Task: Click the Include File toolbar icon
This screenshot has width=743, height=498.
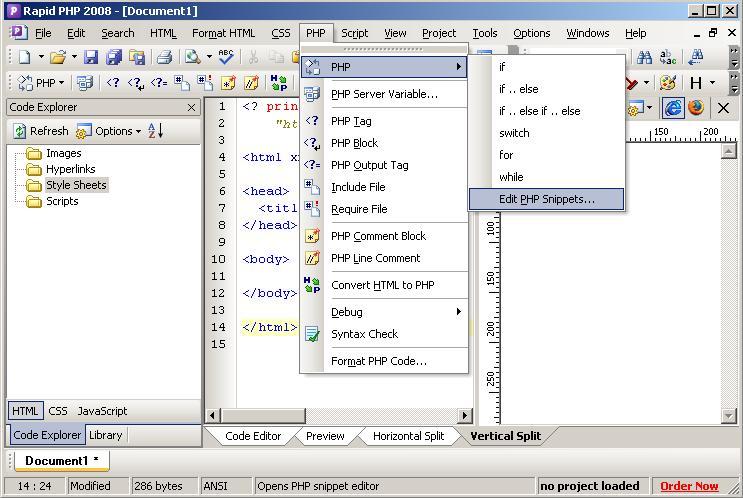Action: click(x=181, y=83)
